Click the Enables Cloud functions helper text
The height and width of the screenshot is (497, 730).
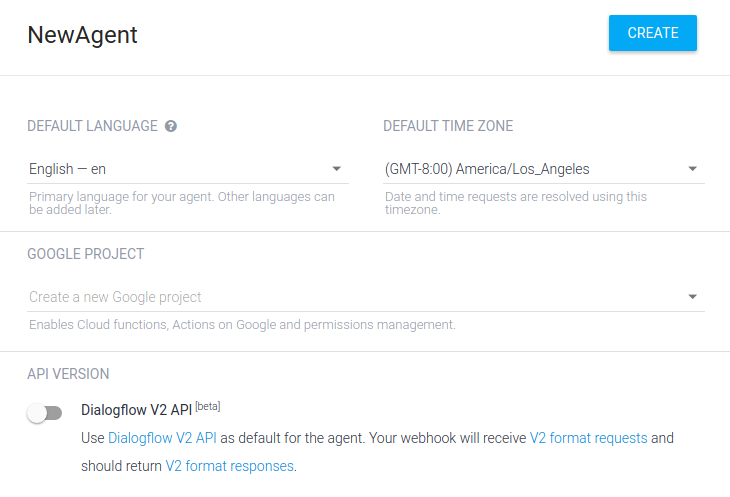click(x=242, y=325)
